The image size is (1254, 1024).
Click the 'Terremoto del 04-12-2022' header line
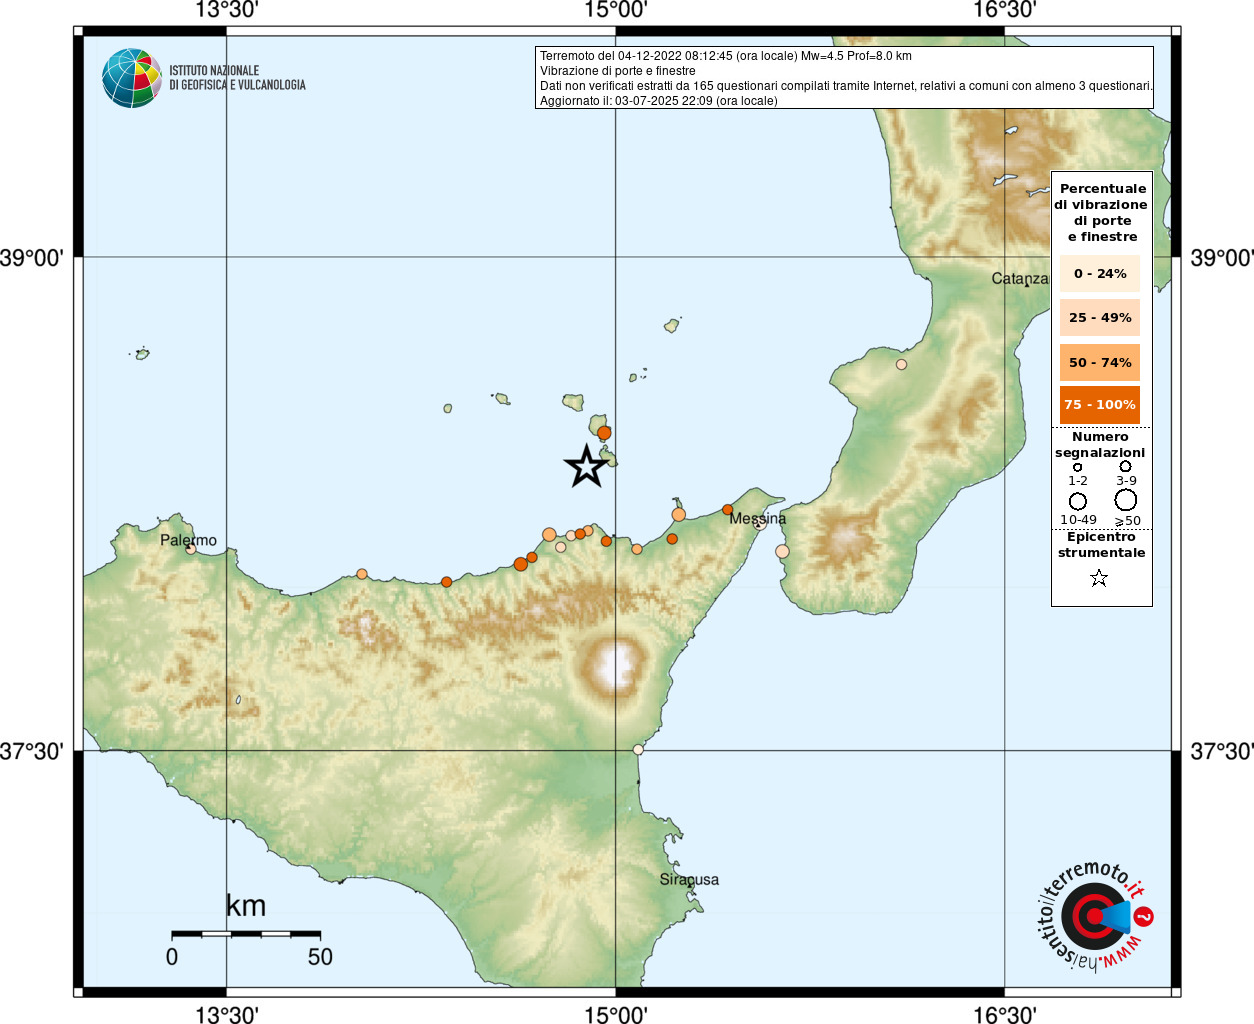726,56
